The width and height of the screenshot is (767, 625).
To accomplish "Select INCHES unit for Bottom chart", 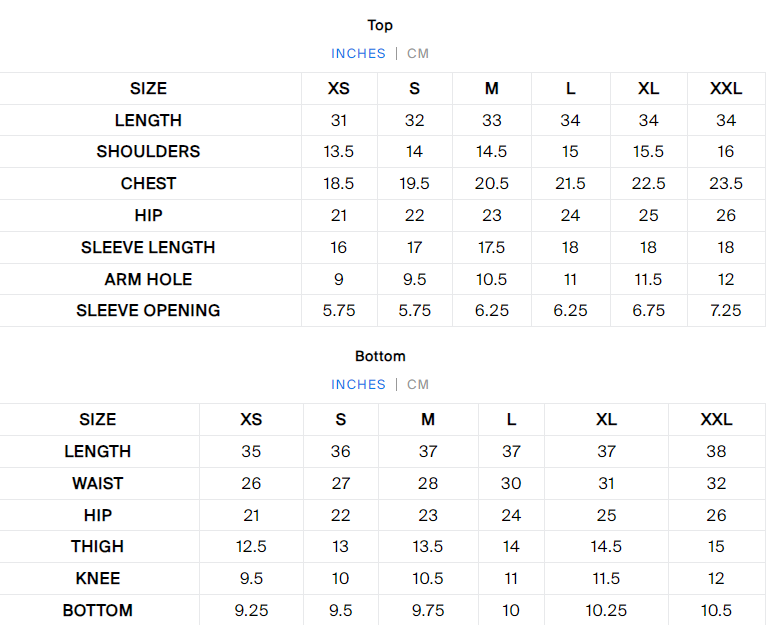I will tap(358, 384).
